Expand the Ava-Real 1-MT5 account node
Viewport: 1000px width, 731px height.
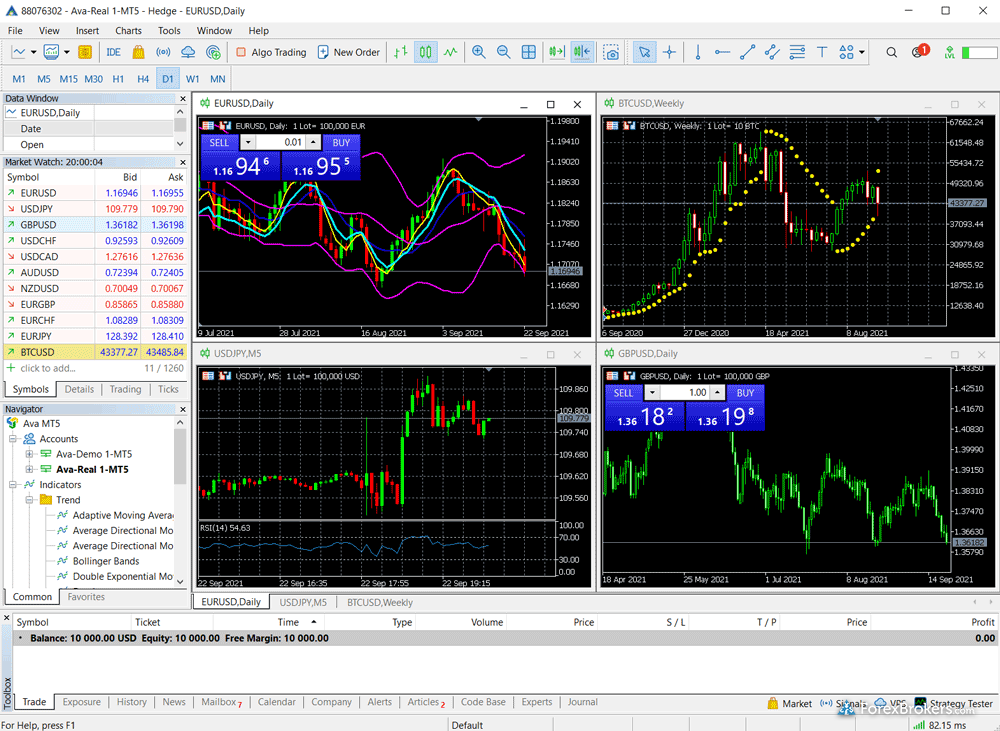29,469
